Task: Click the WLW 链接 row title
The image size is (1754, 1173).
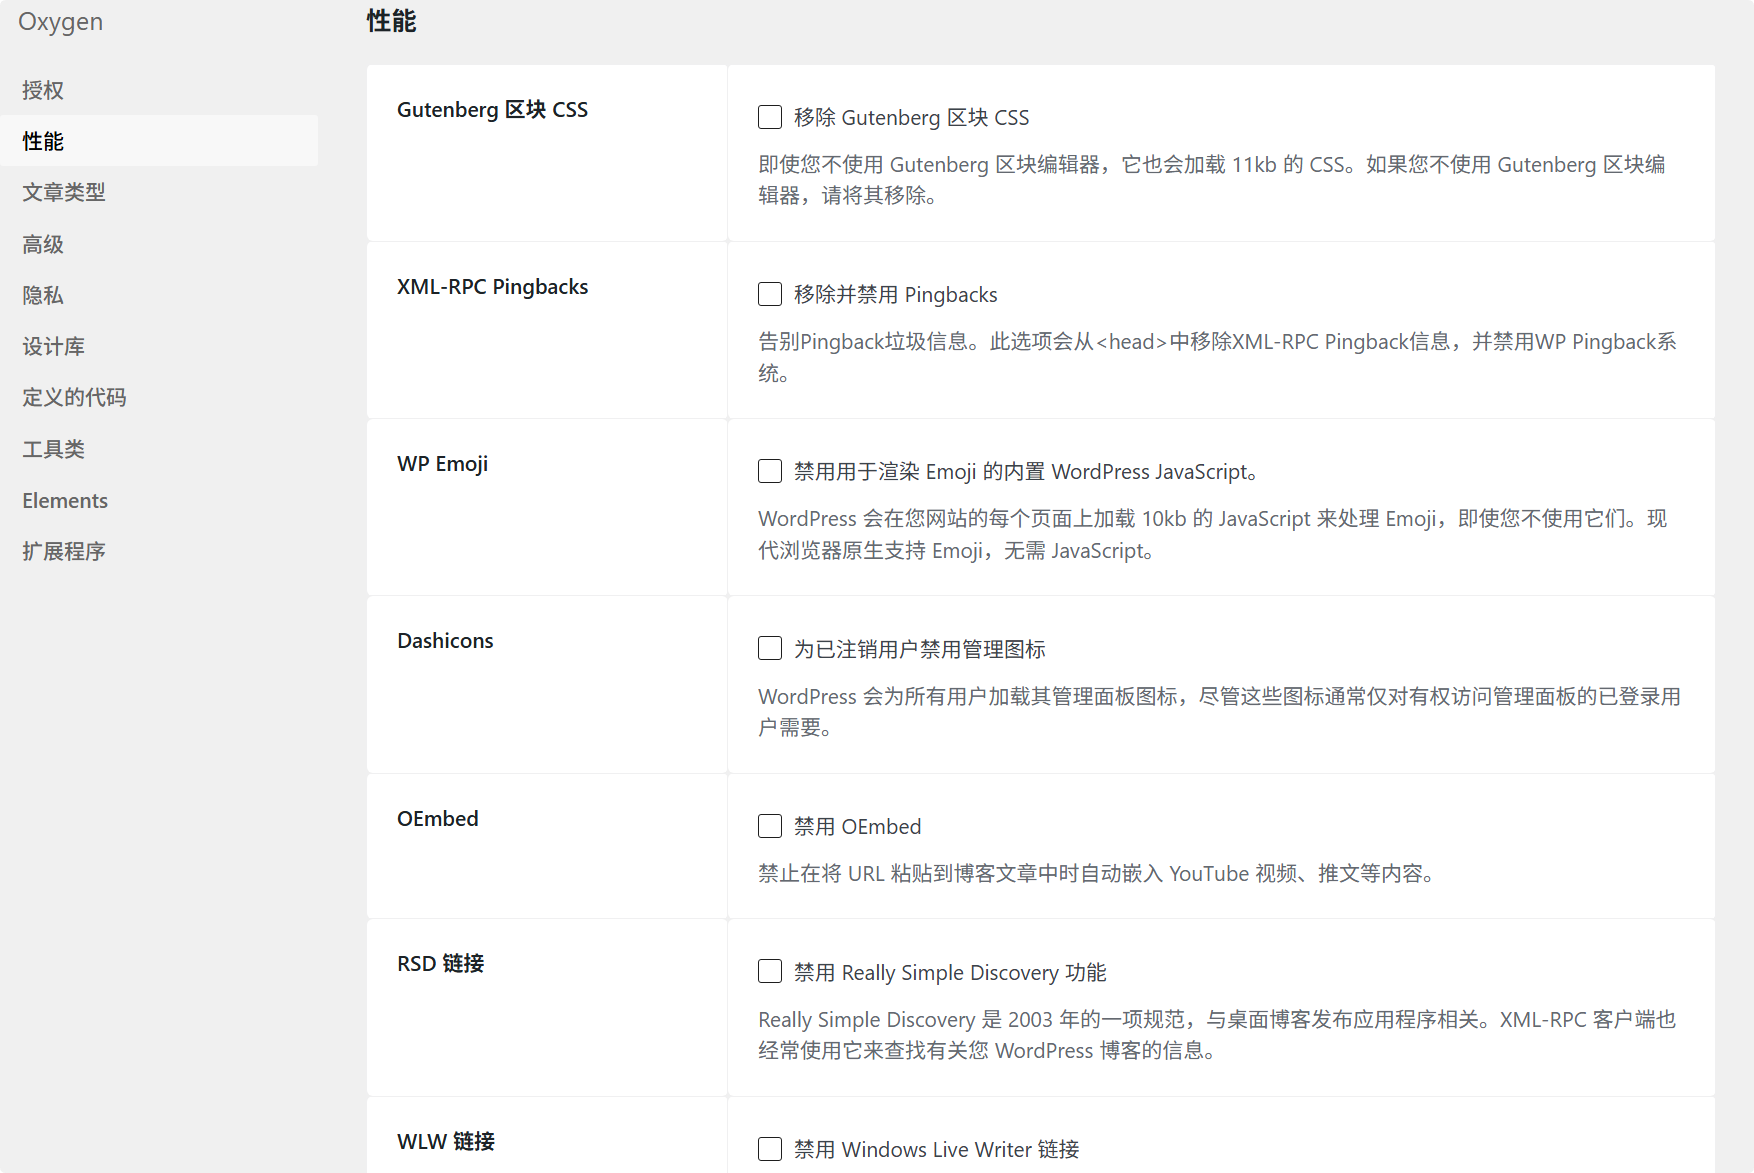Action: (445, 1141)
